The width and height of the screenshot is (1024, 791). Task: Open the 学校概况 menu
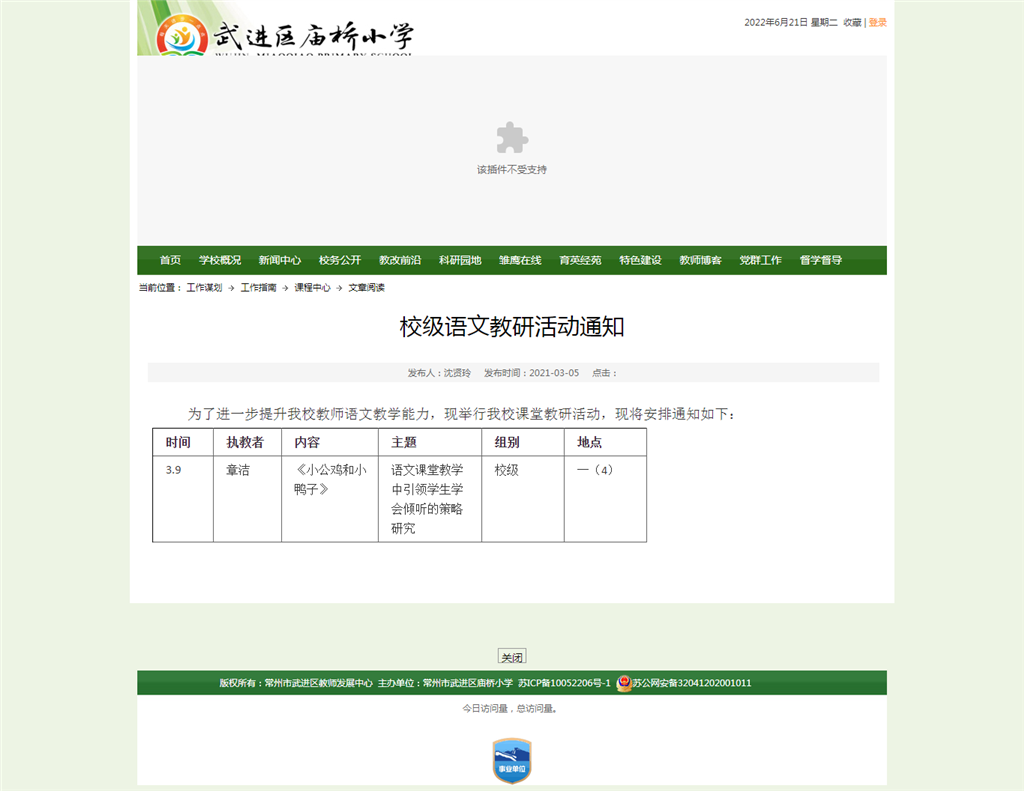[x=220, y=260]
